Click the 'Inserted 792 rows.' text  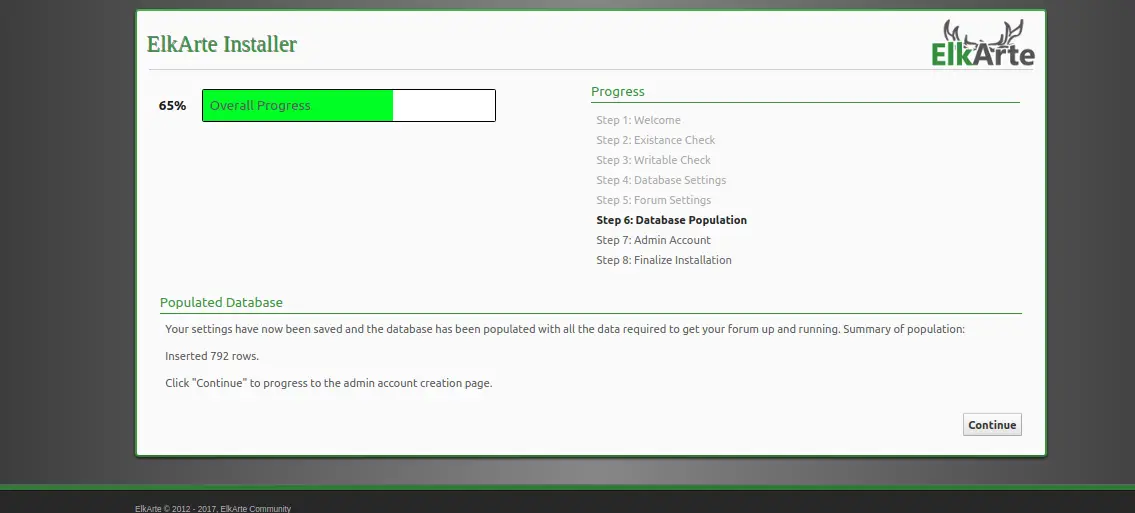[212, 356]
